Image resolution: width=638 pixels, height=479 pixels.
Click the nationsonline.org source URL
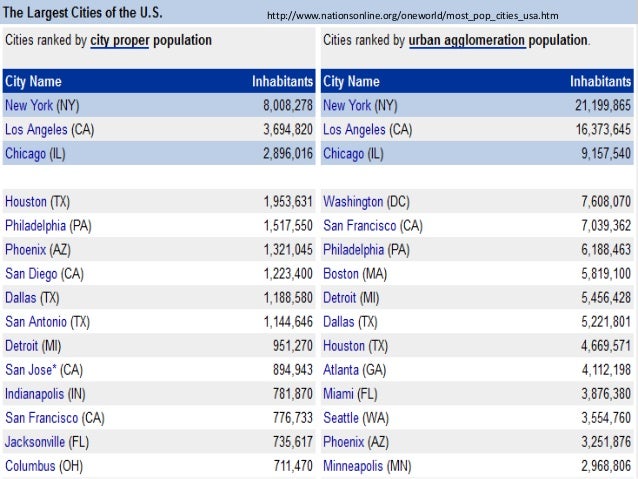click(x=413, y=16)
